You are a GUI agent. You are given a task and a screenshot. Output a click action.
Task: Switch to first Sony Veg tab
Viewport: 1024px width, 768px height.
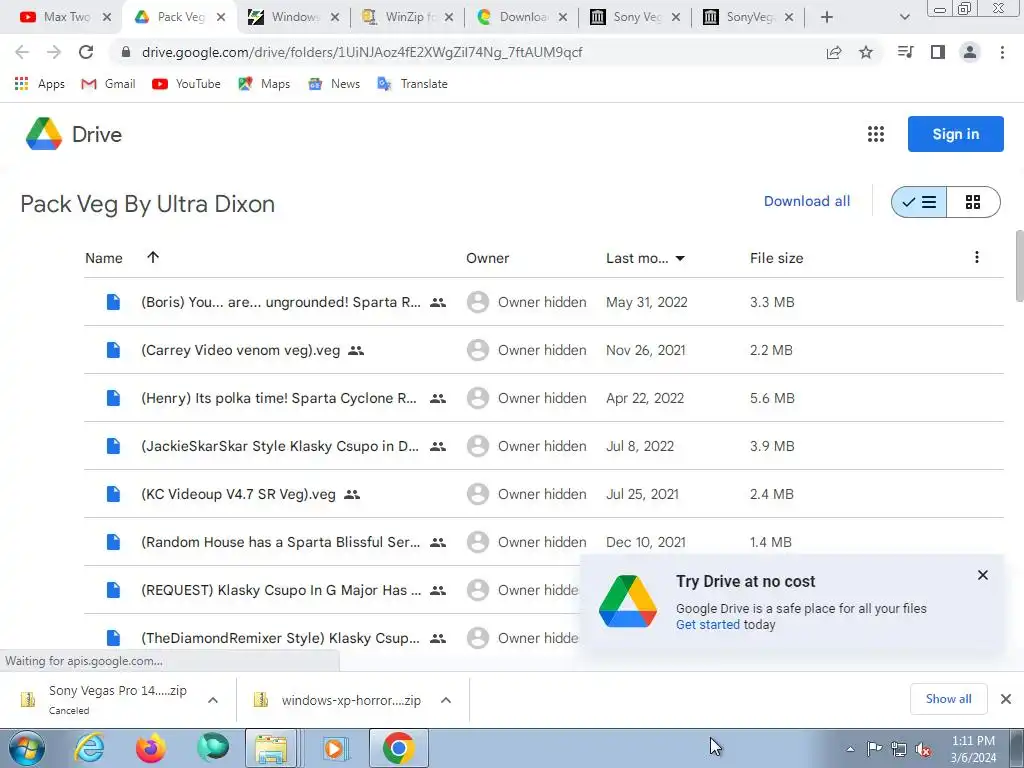[x=635, y=17]
